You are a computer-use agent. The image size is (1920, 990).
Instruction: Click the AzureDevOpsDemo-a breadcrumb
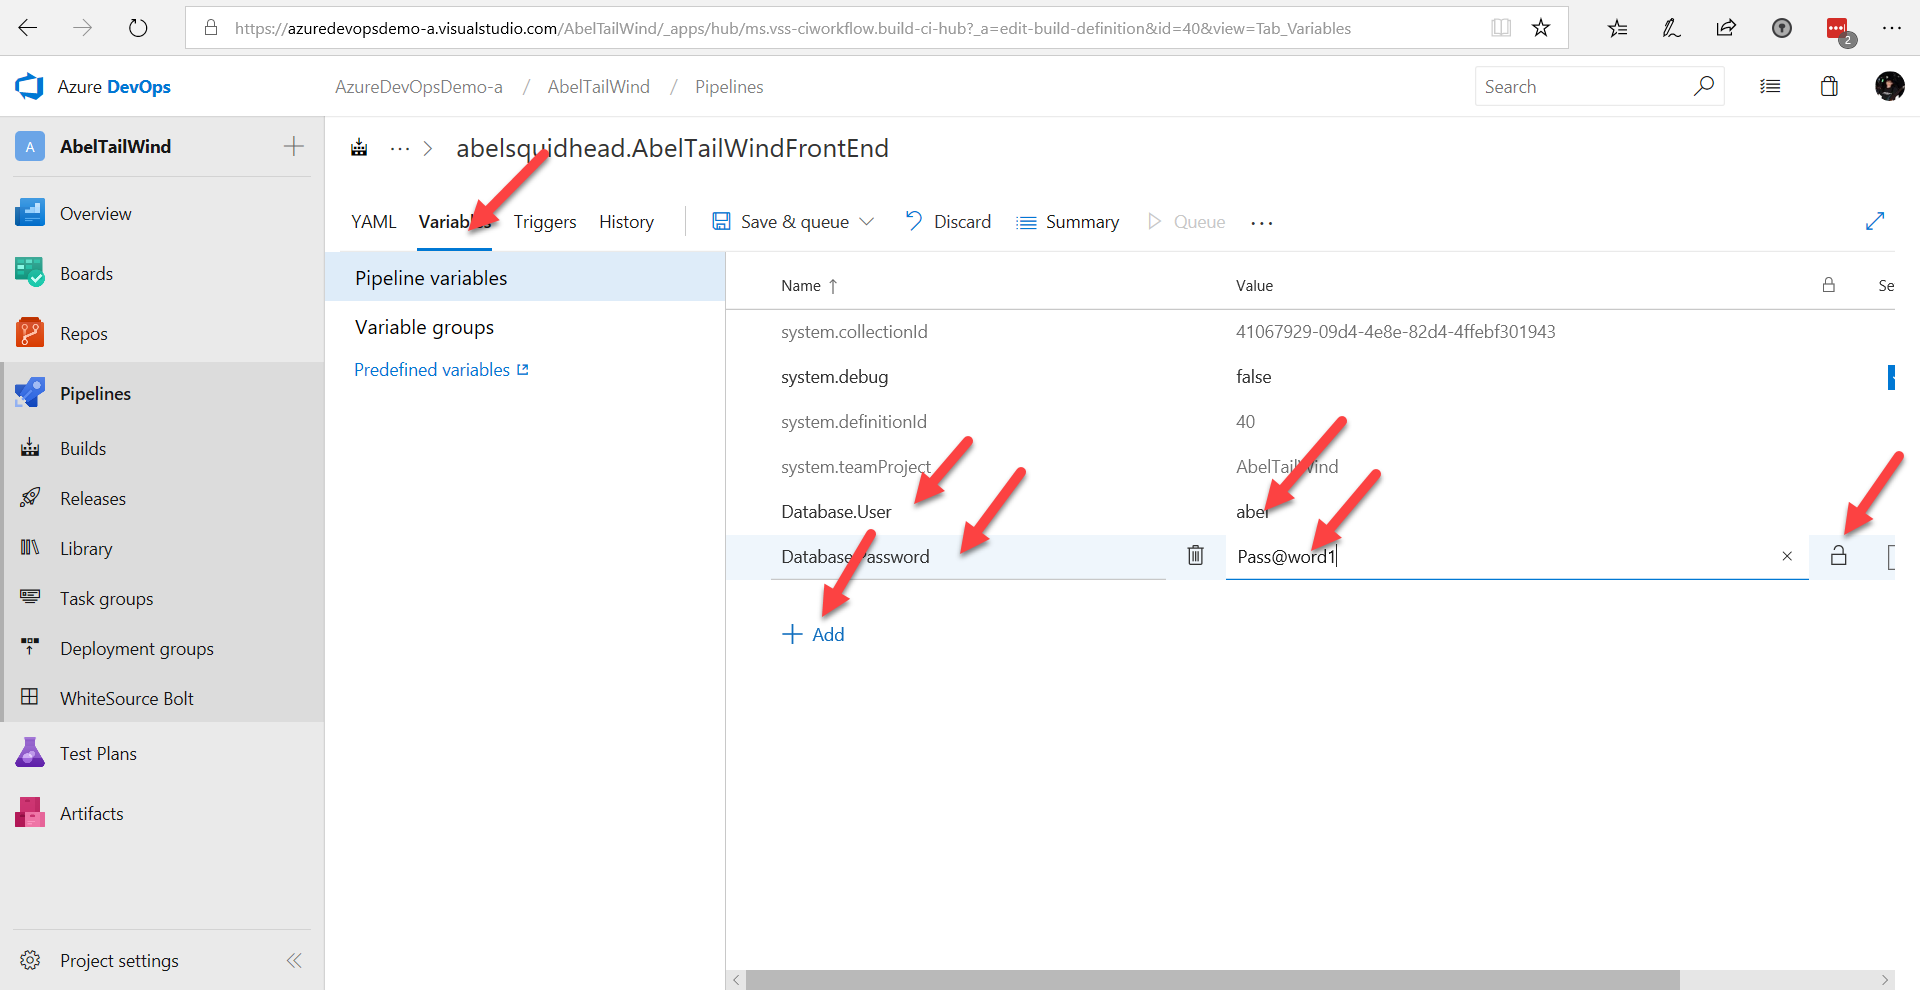click(x=419, y=87)
